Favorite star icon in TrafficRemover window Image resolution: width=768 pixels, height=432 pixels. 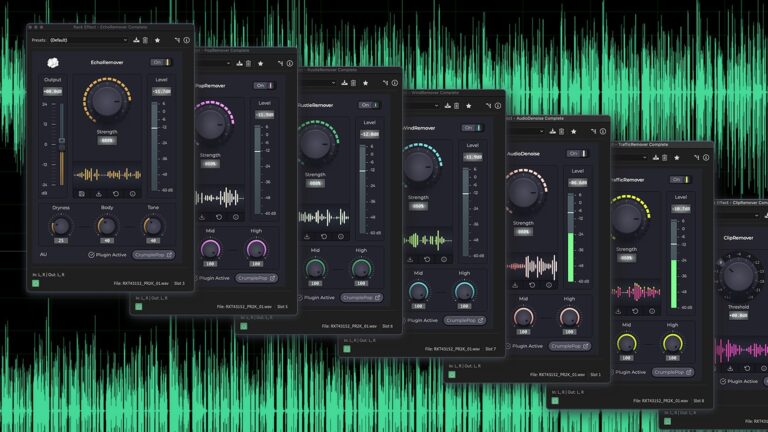click(677, 158)
